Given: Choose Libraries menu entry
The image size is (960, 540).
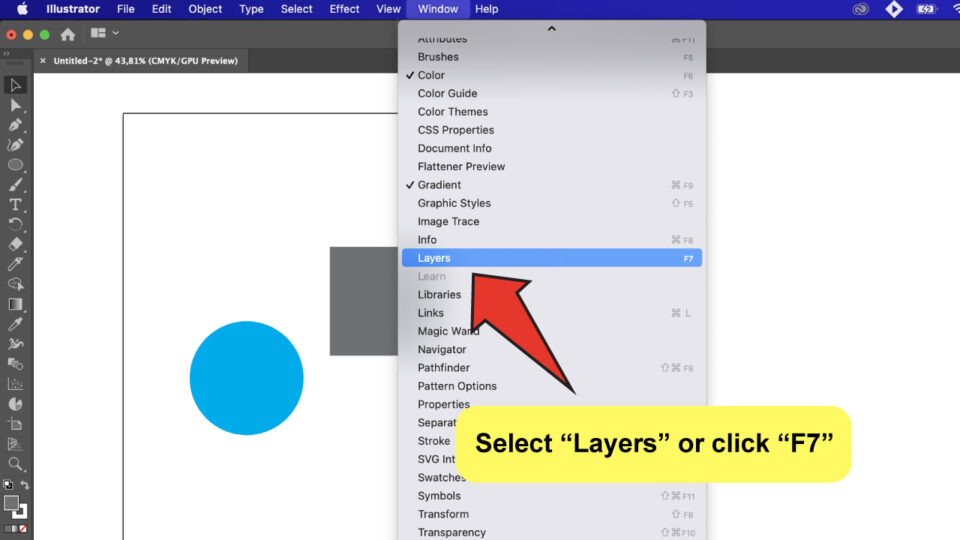Looking at the screenshot, I should pos(552,294).
